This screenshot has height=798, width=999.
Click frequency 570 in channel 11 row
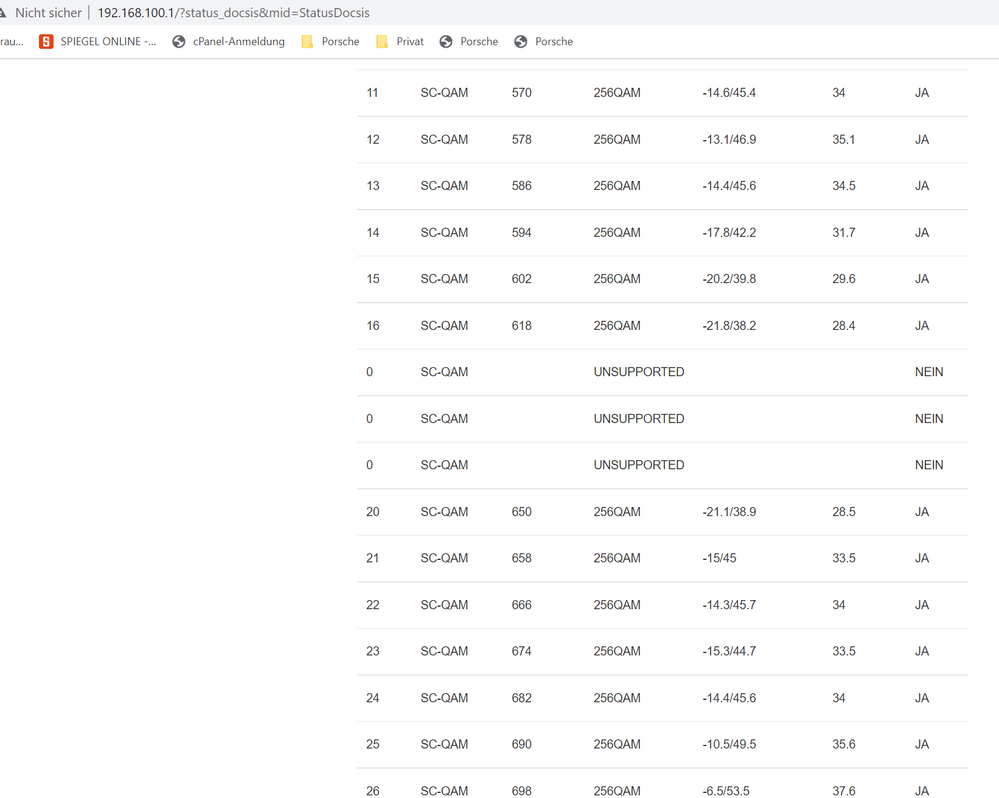[x=521, y=93]
